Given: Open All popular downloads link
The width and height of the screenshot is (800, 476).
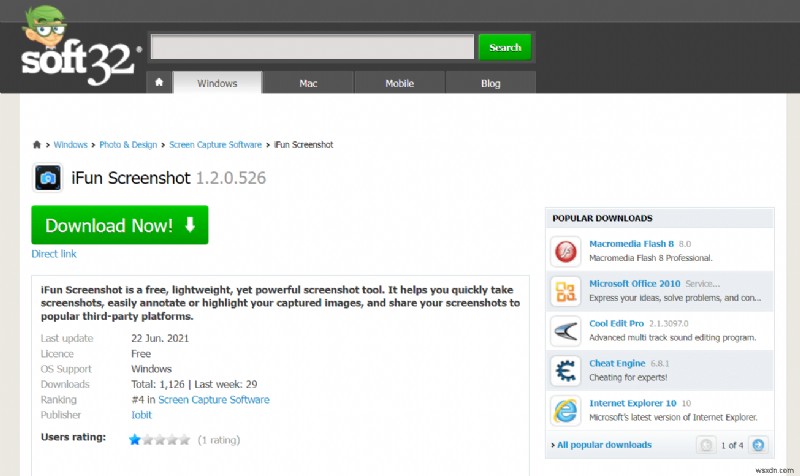Looking at the screenshot, I should 604,445.
